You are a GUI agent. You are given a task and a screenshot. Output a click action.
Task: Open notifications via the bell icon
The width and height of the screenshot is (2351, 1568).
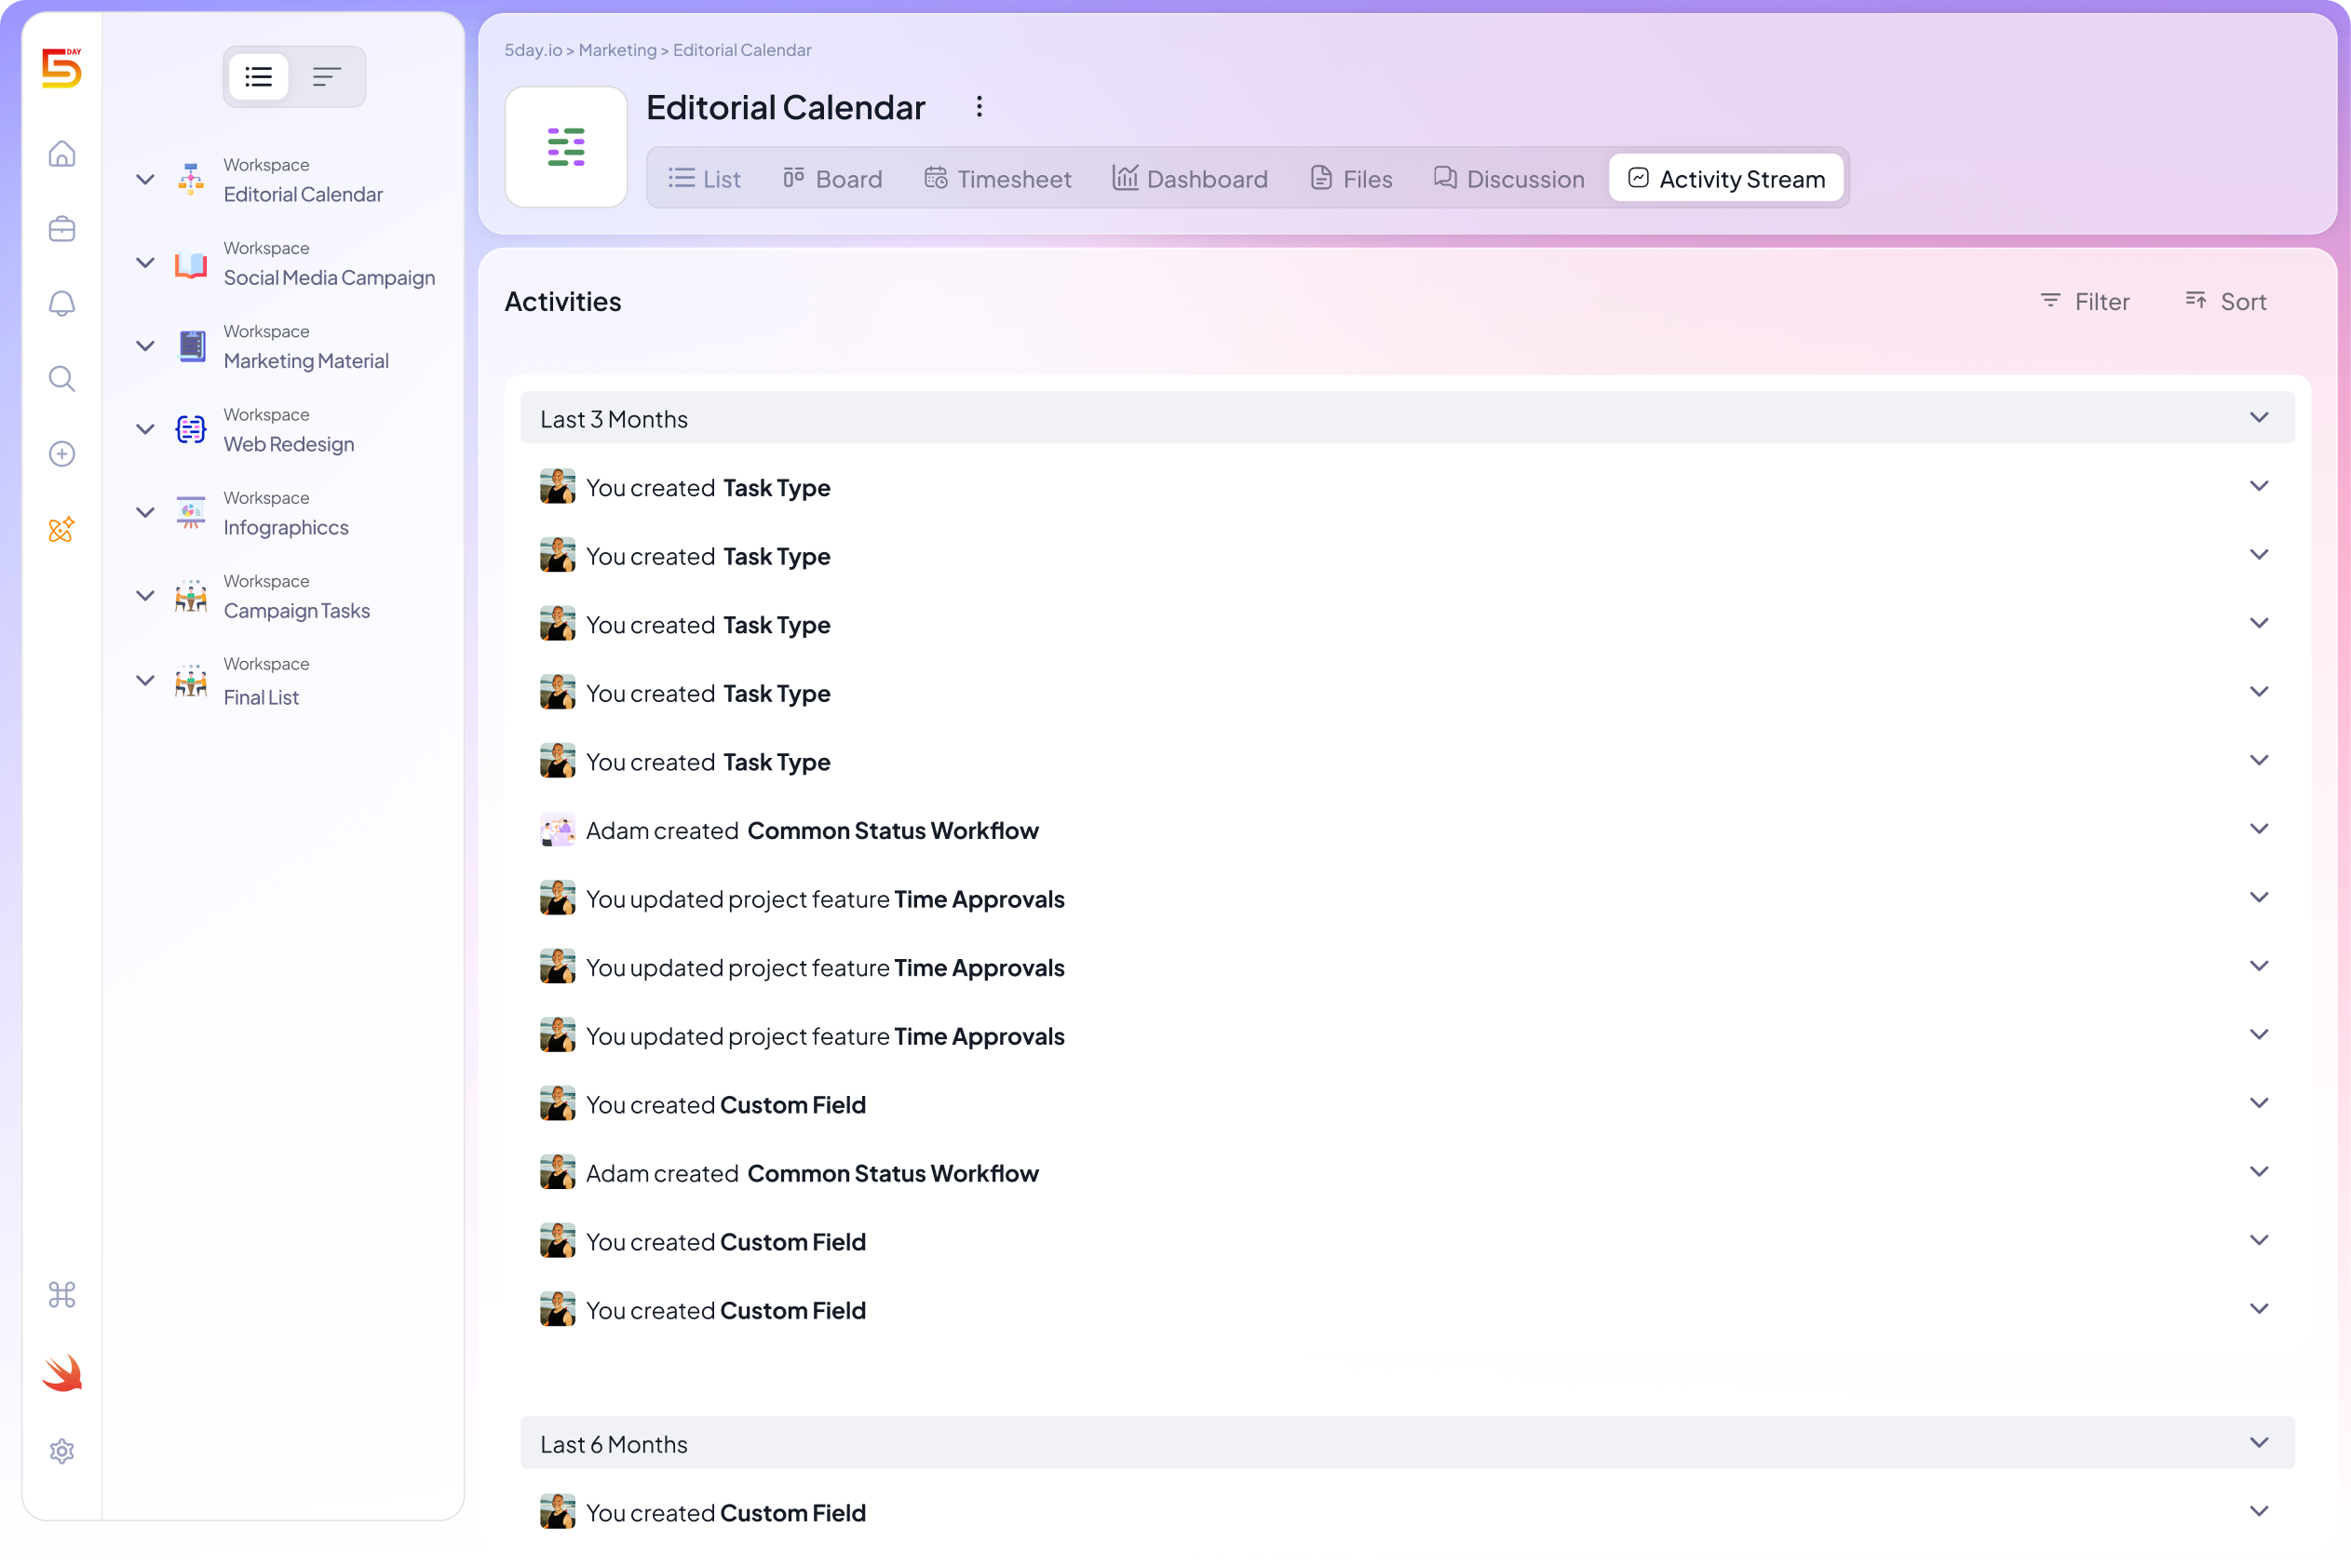(x=61, y=303)
